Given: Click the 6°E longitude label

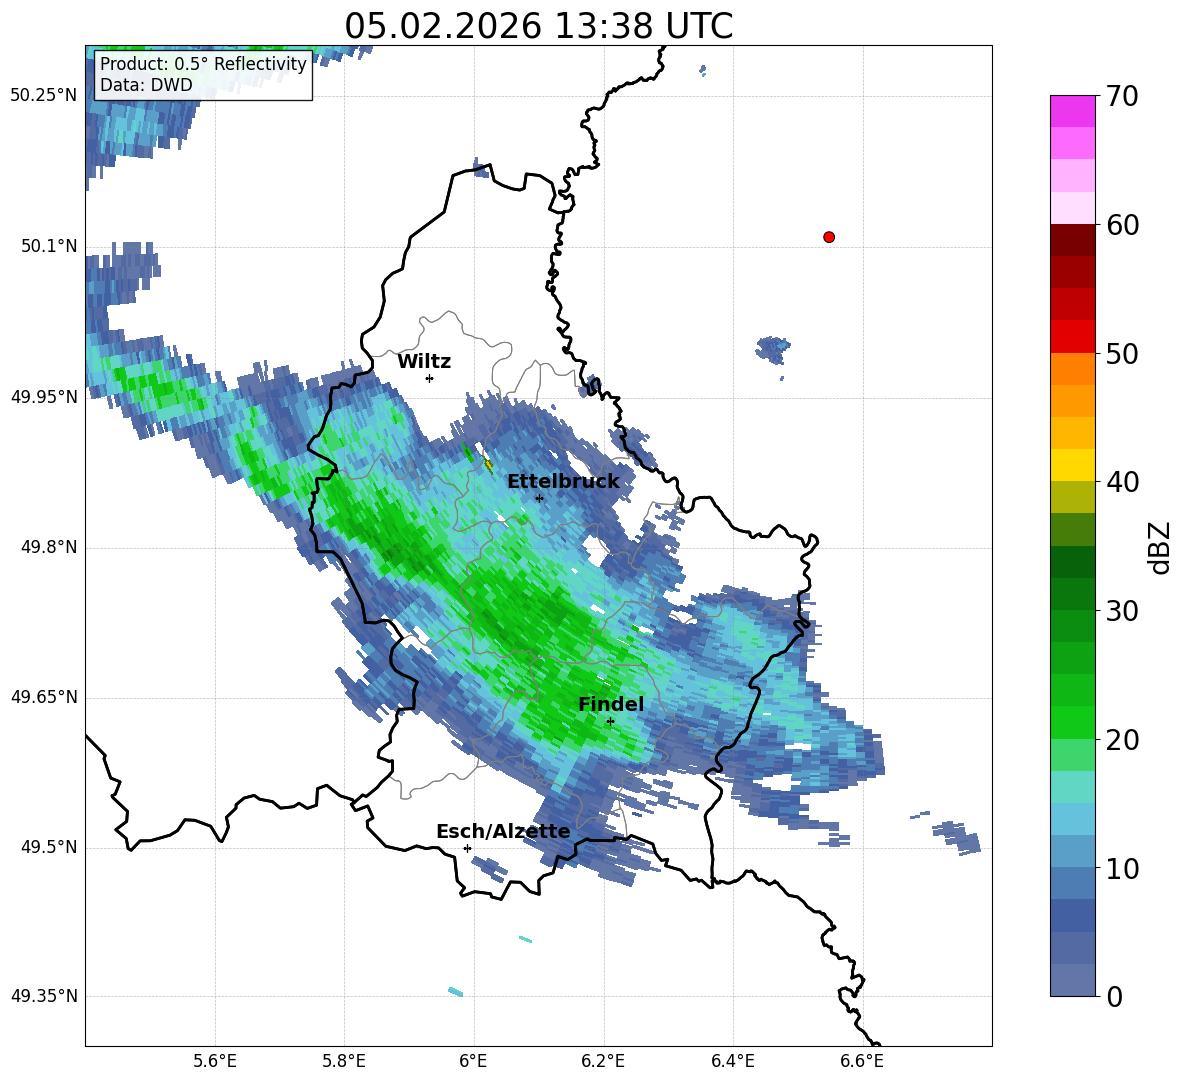Looking at the screenshot, I should 473,1061.
